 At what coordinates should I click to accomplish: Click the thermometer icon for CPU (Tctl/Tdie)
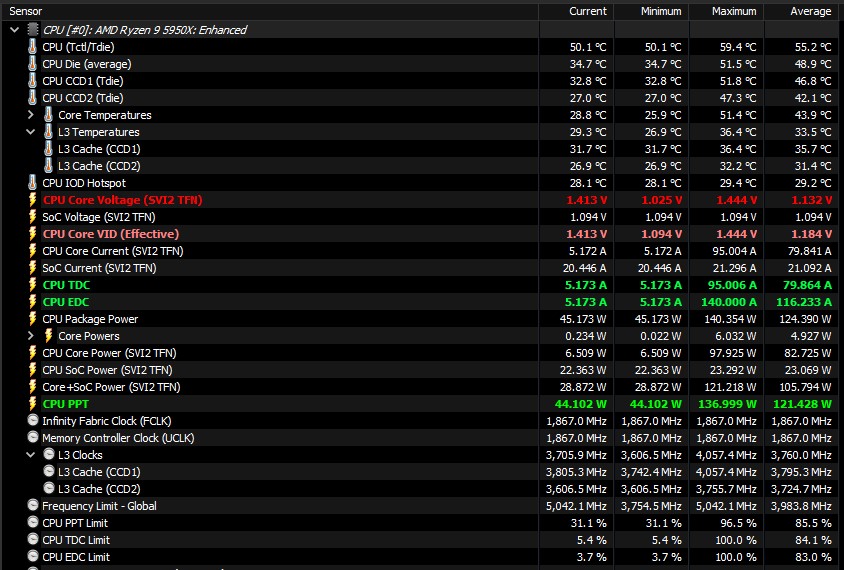coord(32,47)
